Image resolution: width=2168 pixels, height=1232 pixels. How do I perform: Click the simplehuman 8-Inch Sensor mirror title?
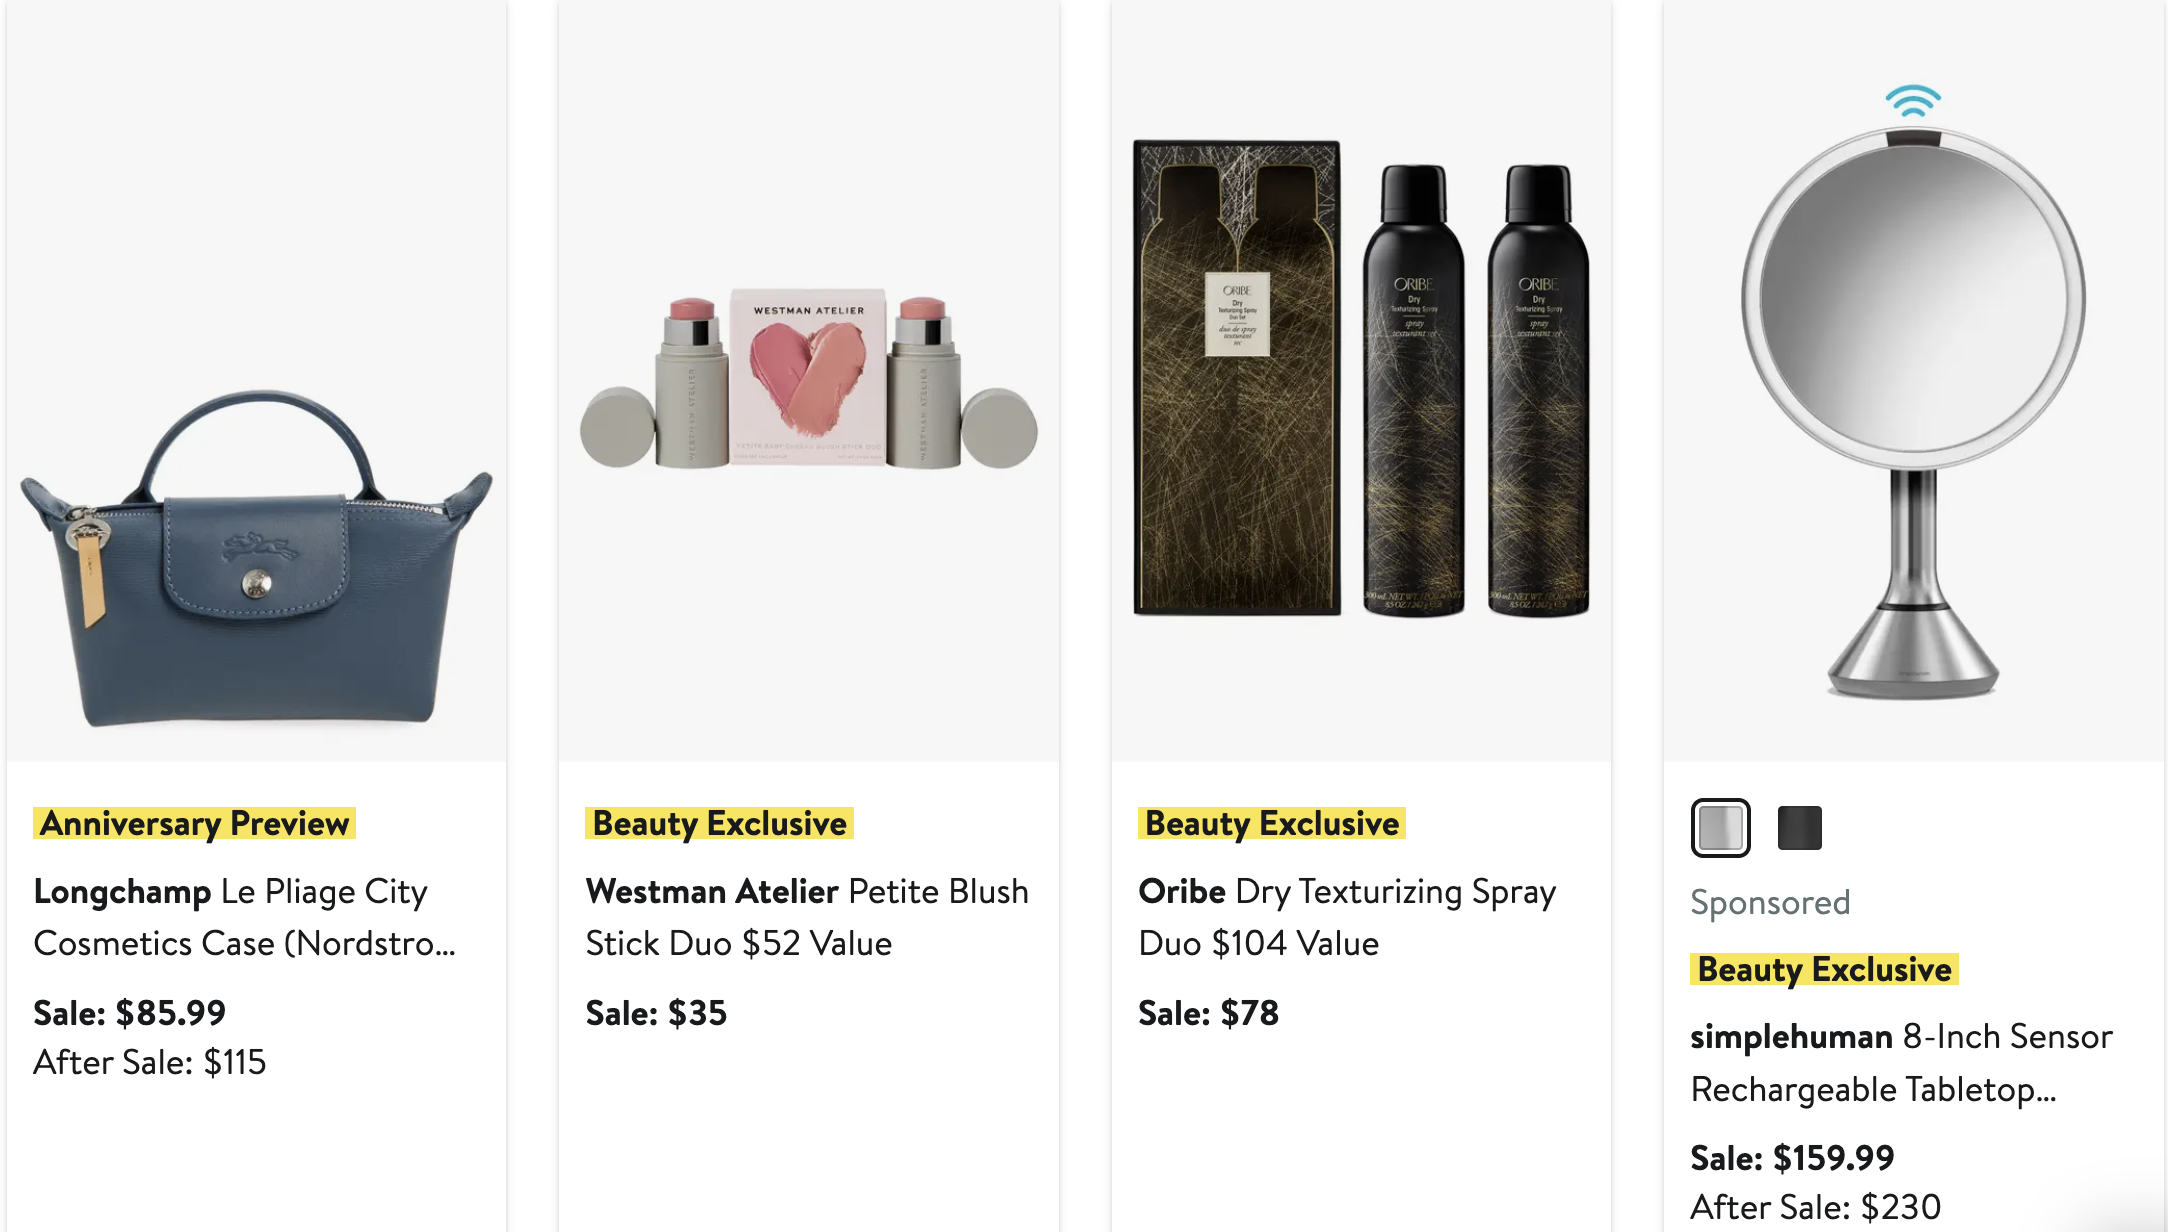click(x=1900, y=1062)
